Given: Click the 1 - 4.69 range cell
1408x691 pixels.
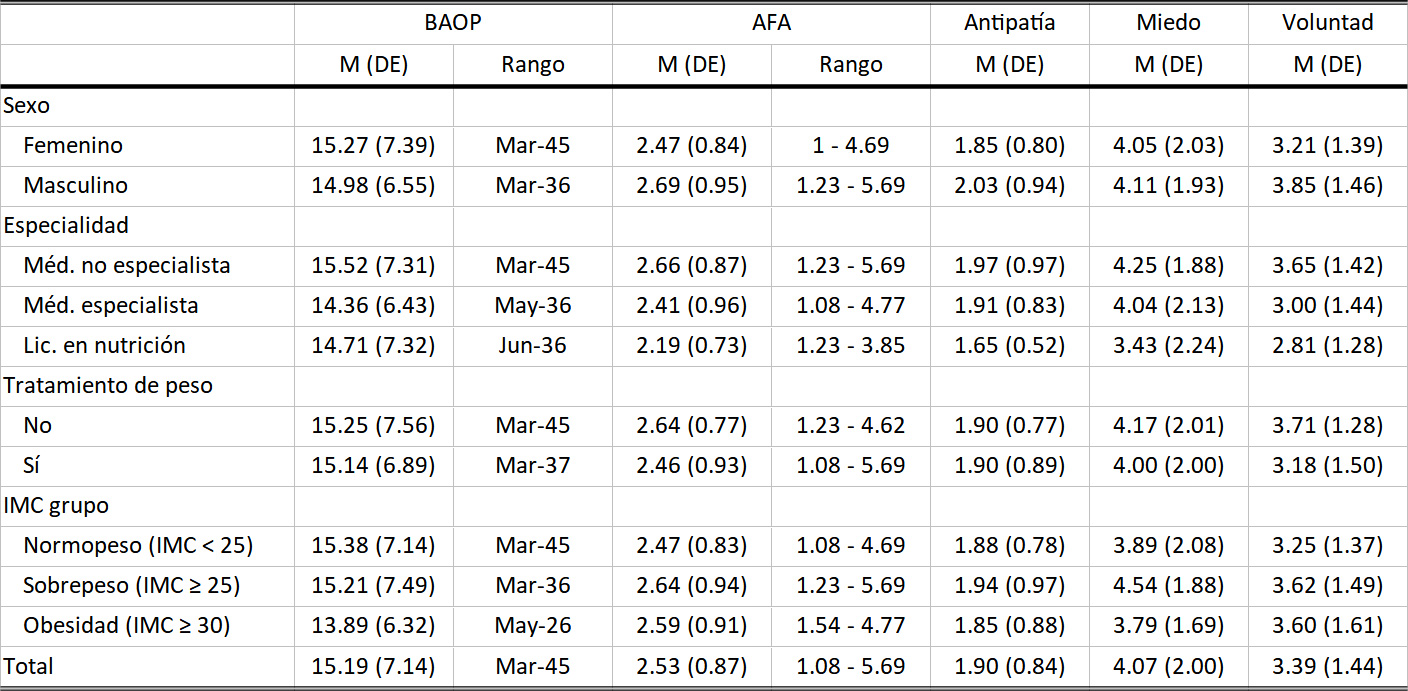Looking at the screenshot, I should tap(850, 145).
